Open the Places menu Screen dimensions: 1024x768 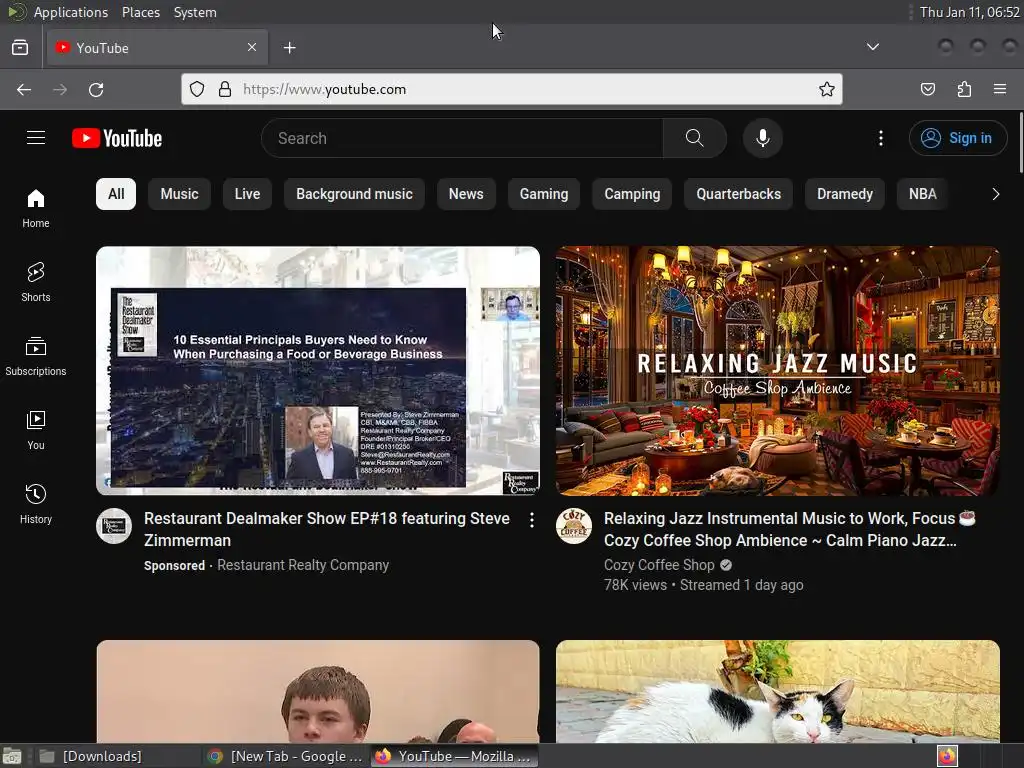[141, 12]
